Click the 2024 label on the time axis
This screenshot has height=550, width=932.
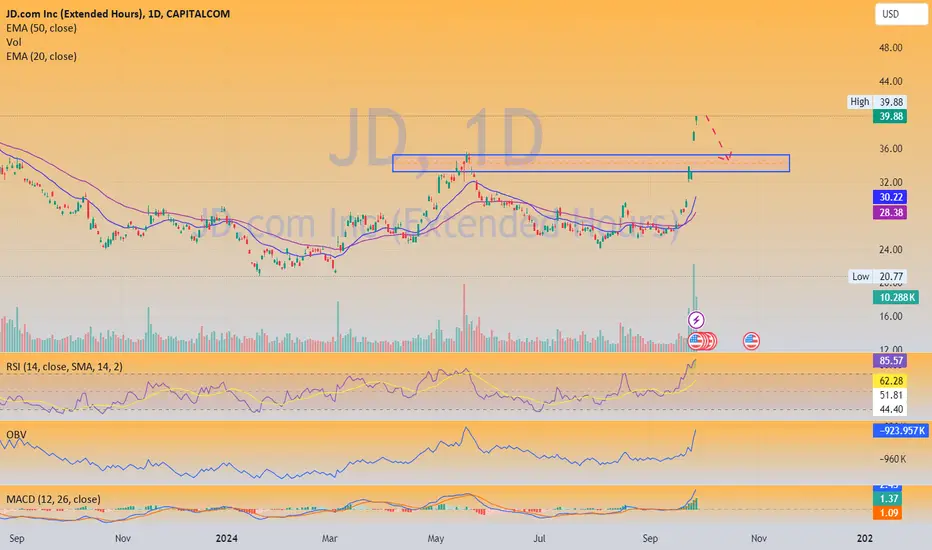point(226,538)
